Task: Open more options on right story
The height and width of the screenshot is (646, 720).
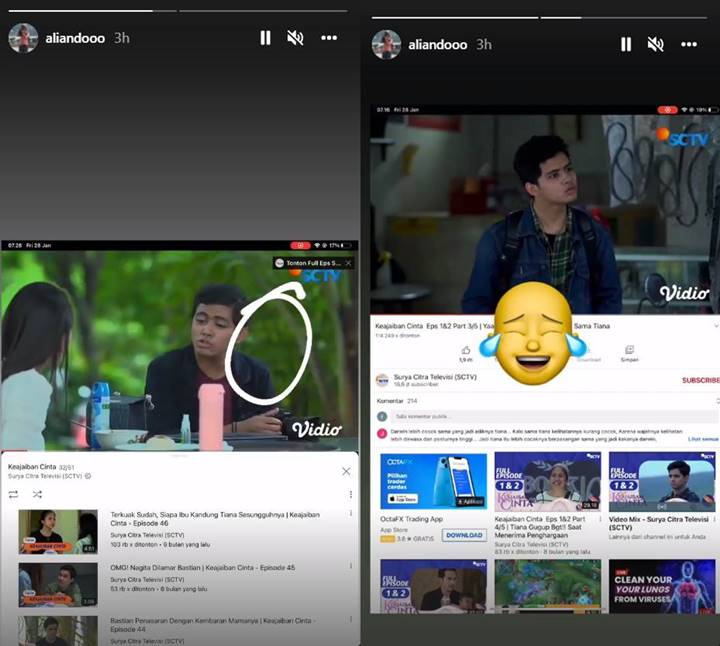Action: coord(689,45)
